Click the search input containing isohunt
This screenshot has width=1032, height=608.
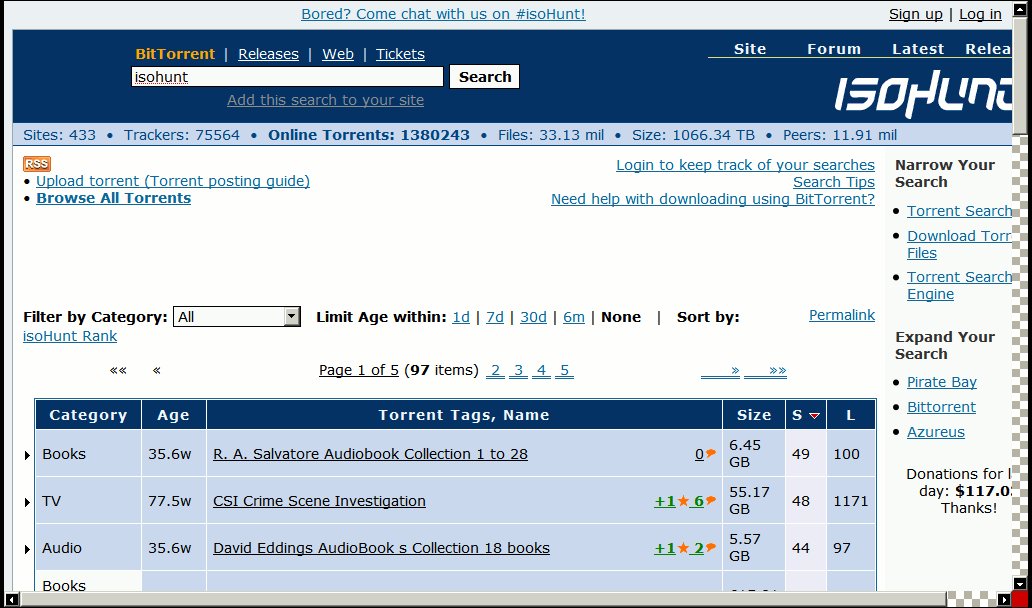click(287, 77)
